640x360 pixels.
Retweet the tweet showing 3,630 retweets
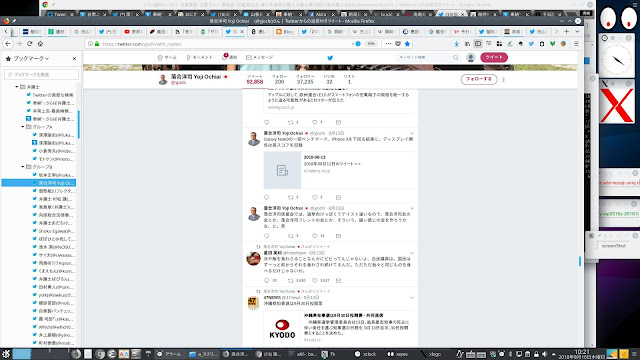[291, 280]
